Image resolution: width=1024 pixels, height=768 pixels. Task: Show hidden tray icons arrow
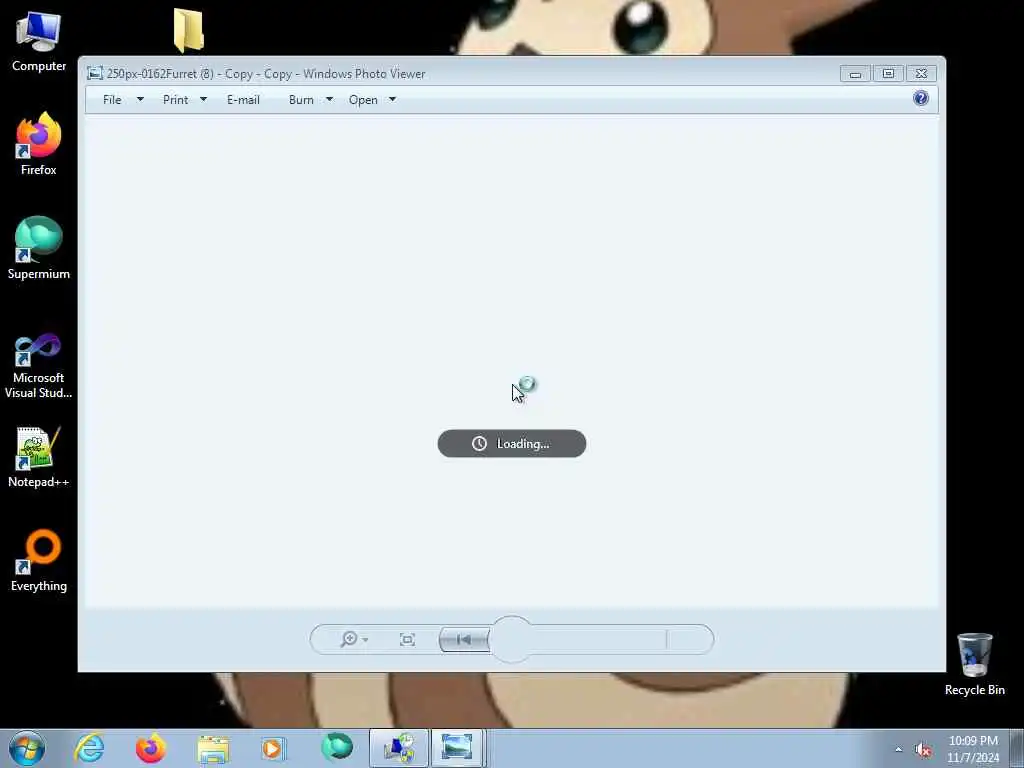(x=899, y=750)
